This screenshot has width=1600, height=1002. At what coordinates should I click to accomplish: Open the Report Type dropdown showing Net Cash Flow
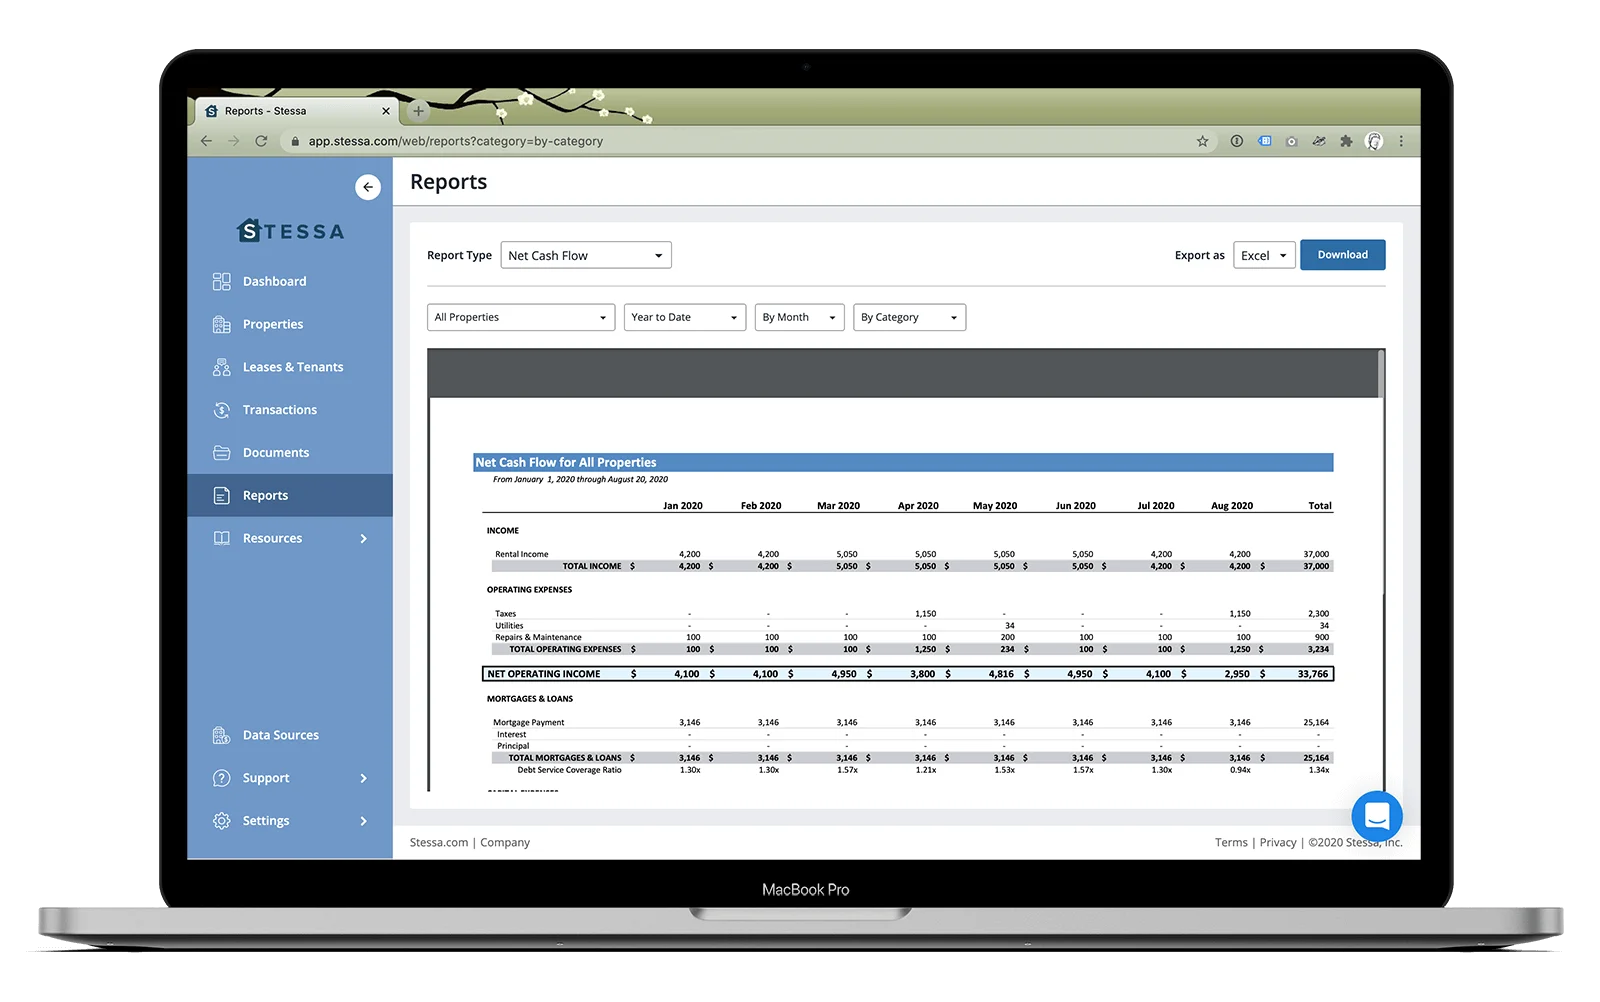[585, 255]
